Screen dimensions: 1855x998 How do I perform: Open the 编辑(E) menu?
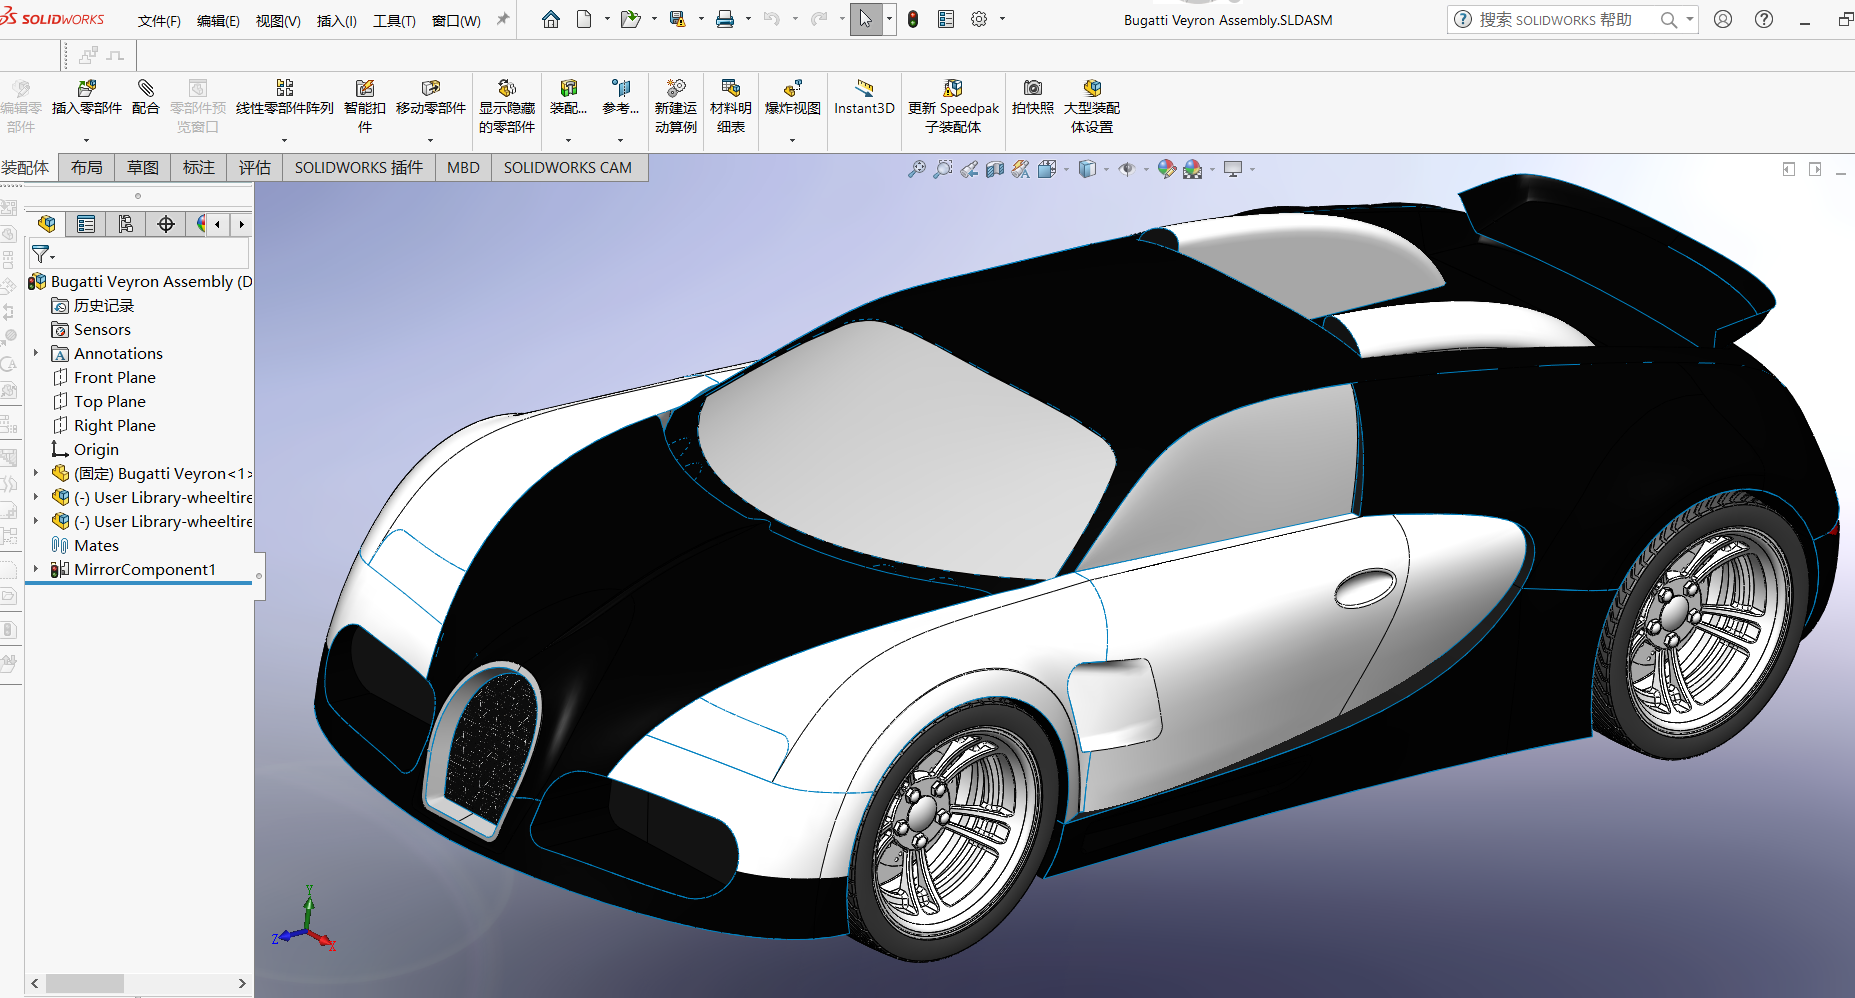(218, 21)
